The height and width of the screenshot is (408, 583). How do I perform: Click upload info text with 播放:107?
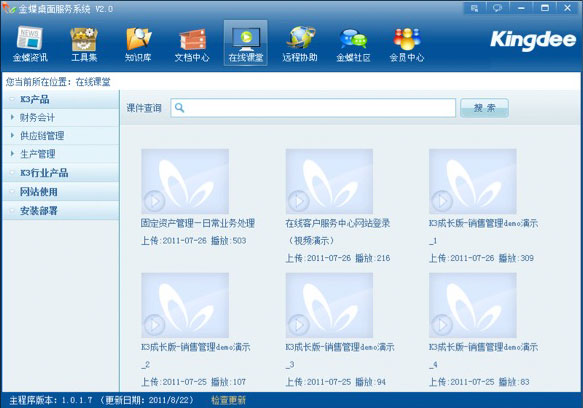coord(193,382)
